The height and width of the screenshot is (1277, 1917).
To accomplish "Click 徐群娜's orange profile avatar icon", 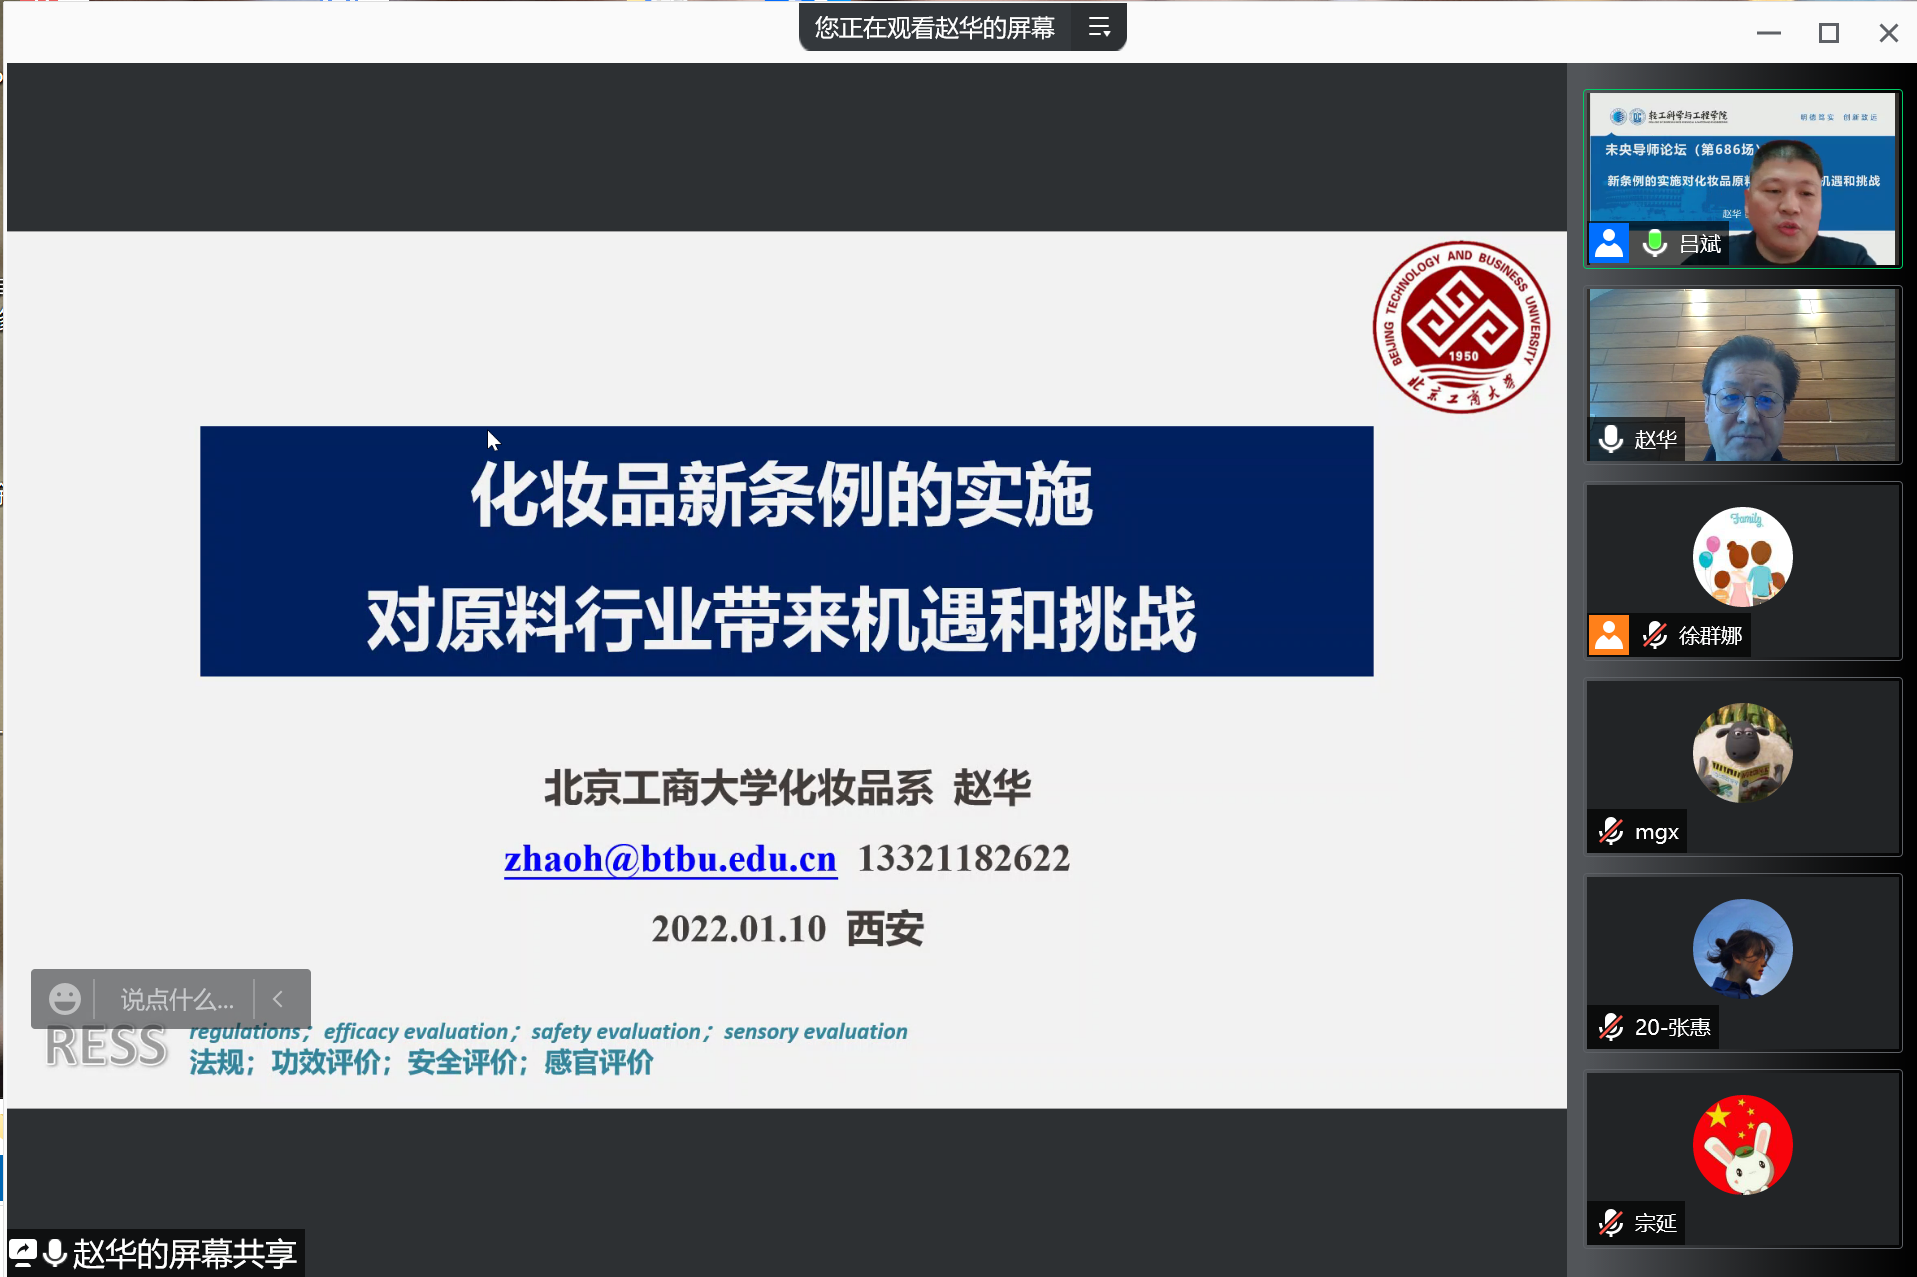I will (x=1609, y=635).
